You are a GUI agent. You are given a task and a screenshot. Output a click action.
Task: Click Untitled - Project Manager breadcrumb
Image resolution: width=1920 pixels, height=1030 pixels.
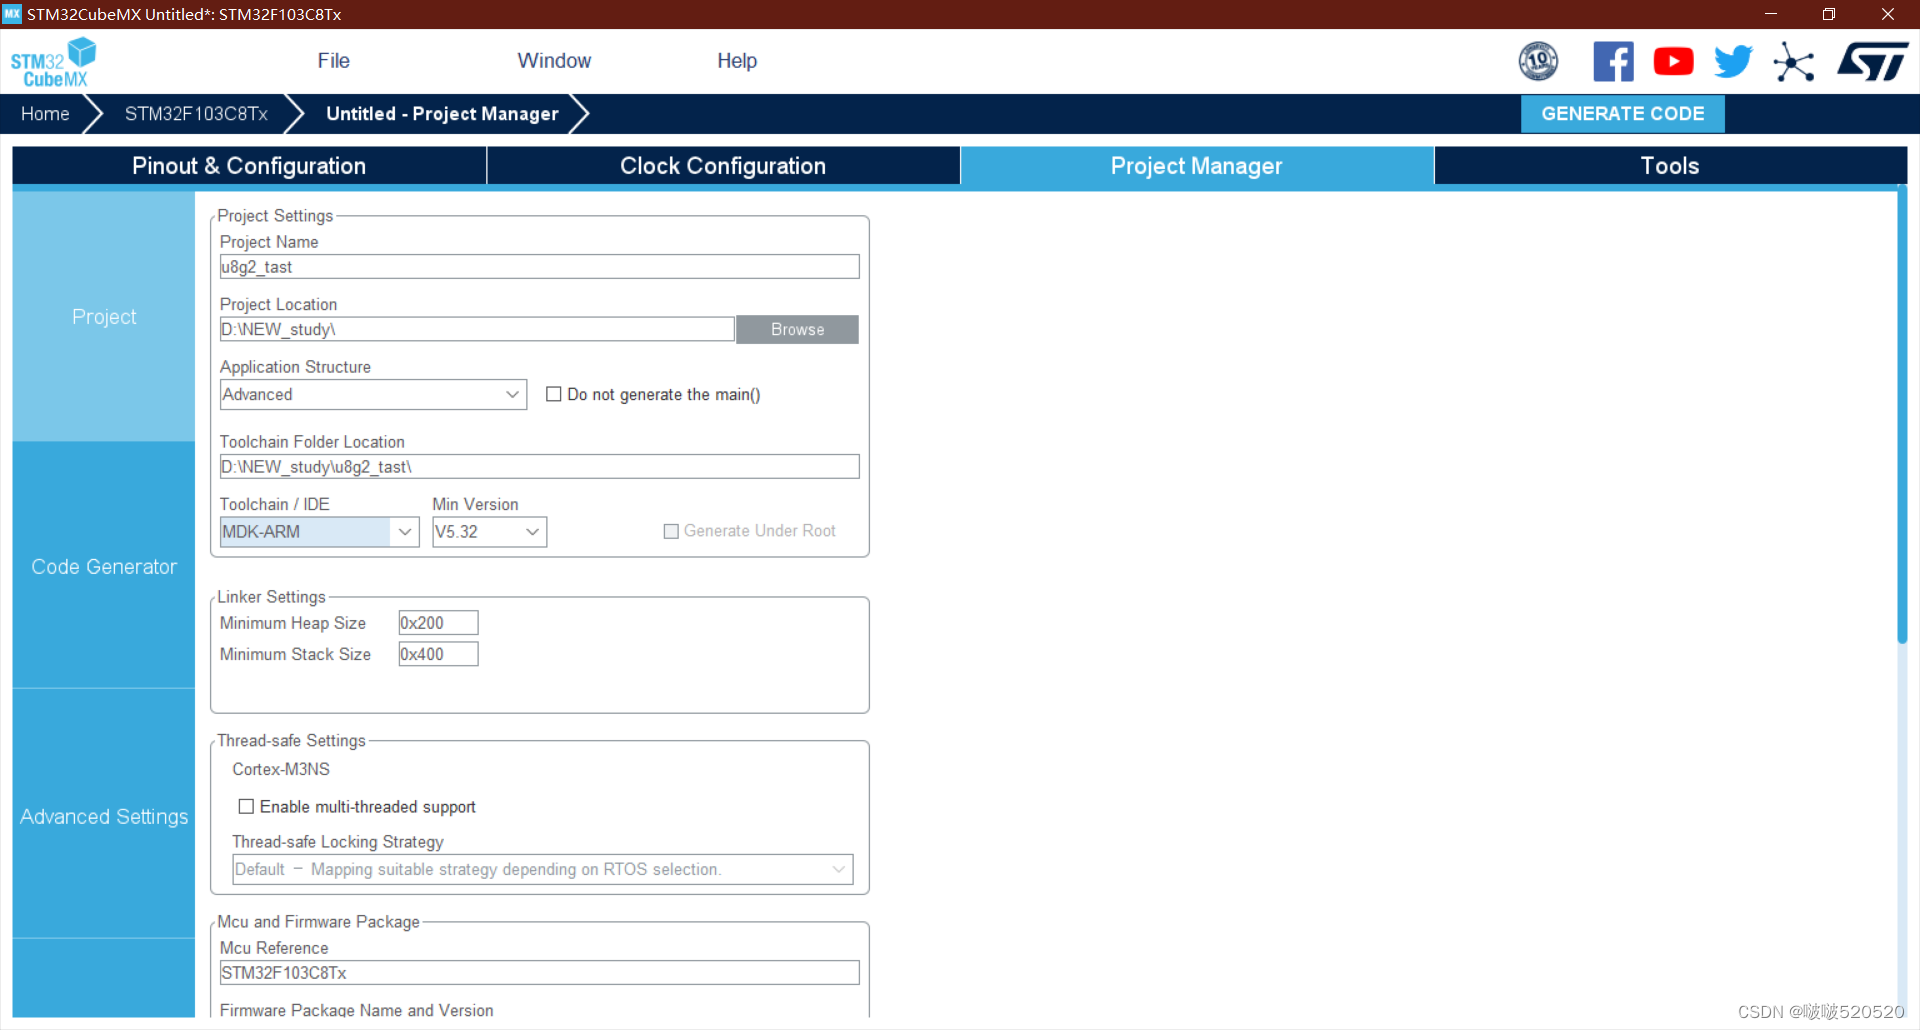[442, 114]
